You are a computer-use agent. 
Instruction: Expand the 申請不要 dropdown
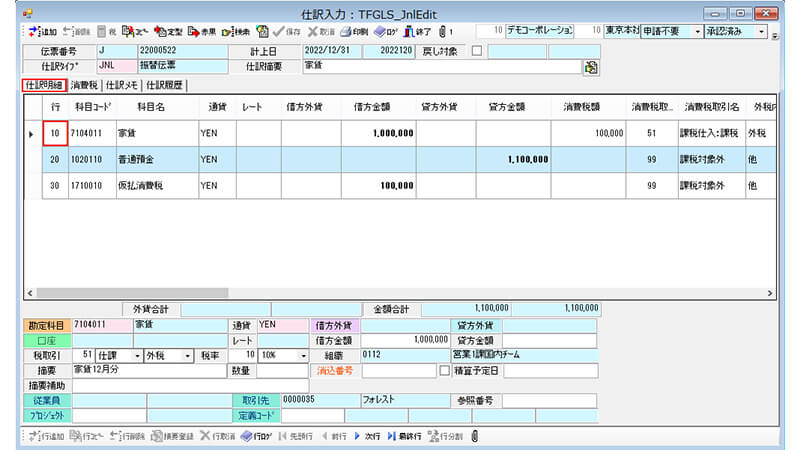tap(697, 32)
